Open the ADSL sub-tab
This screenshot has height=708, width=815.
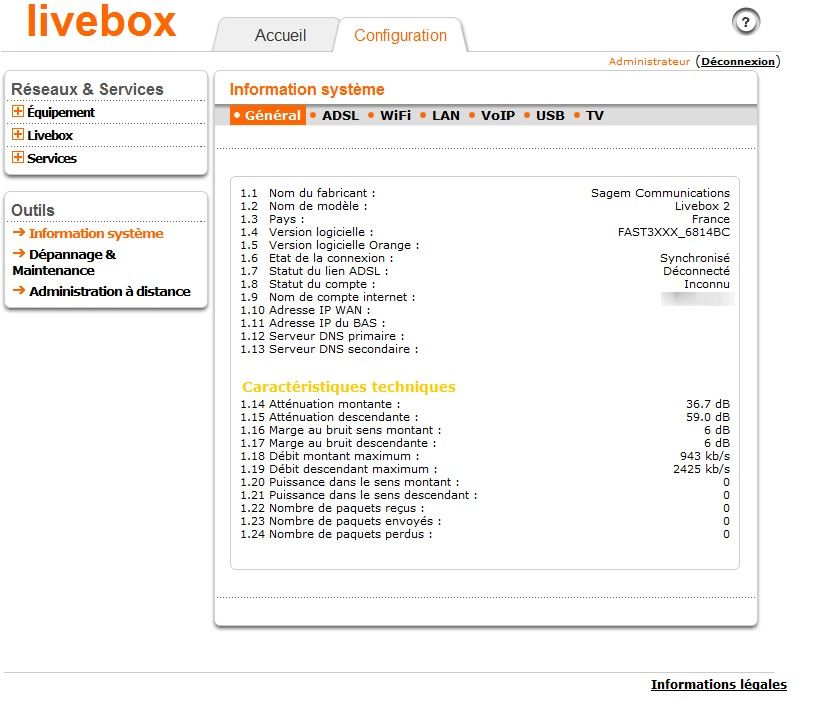point(340,115)
